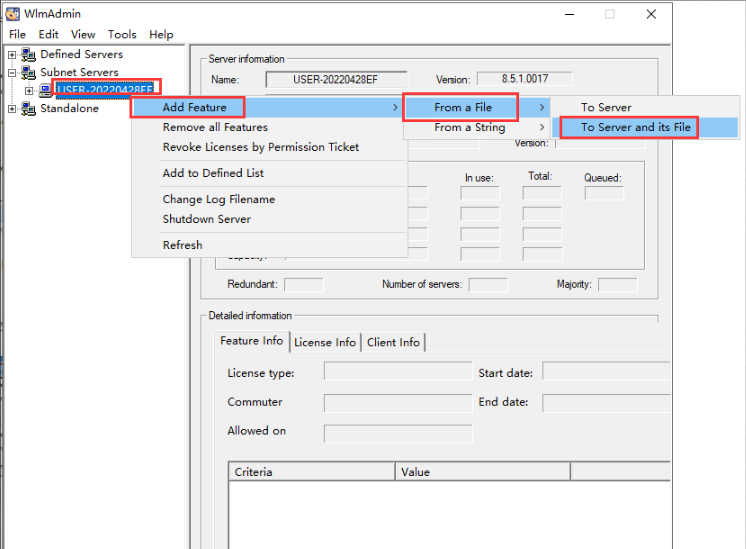Click the server Version field 8.5.1.0017
Image resolution: width=746 pixels, height=549 pixels.
(524, 78)
